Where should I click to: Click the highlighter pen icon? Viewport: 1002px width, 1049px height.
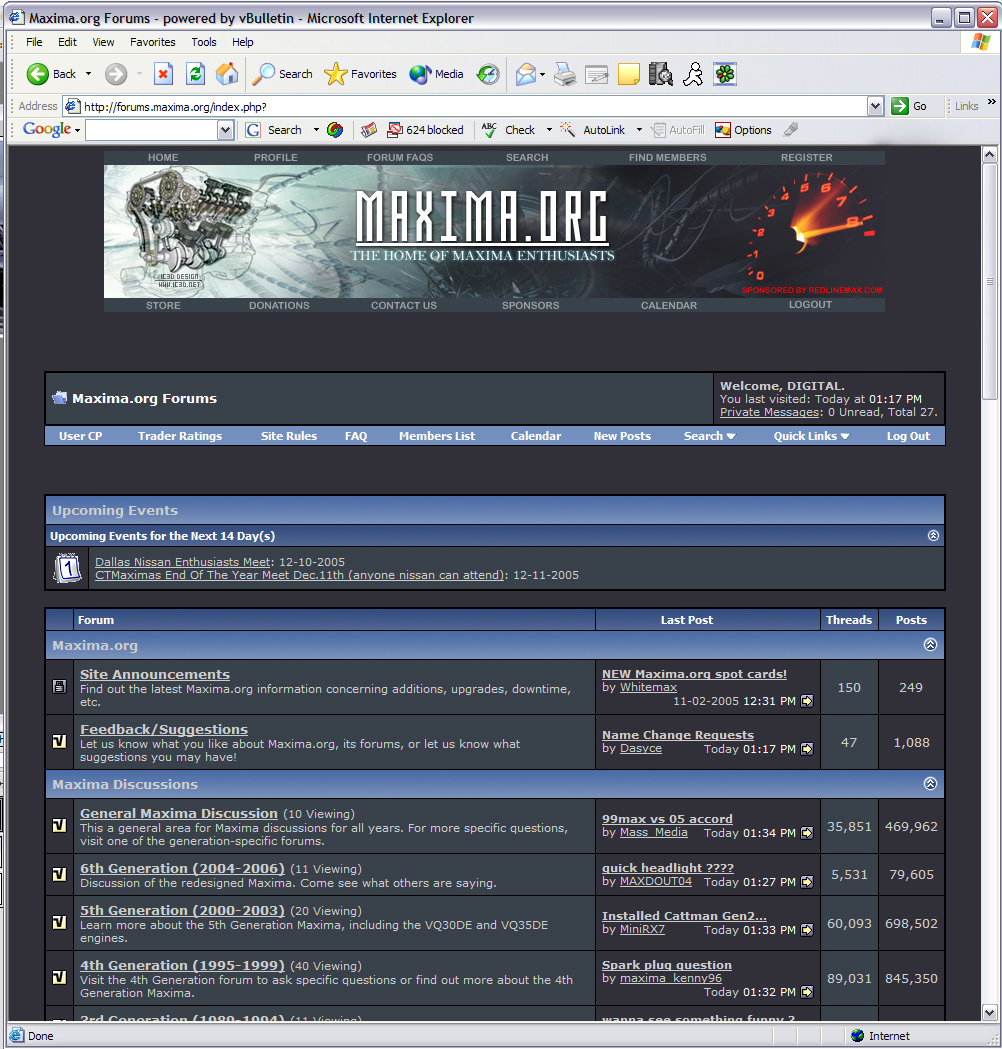pyautogui.click(x=791, y=129)
